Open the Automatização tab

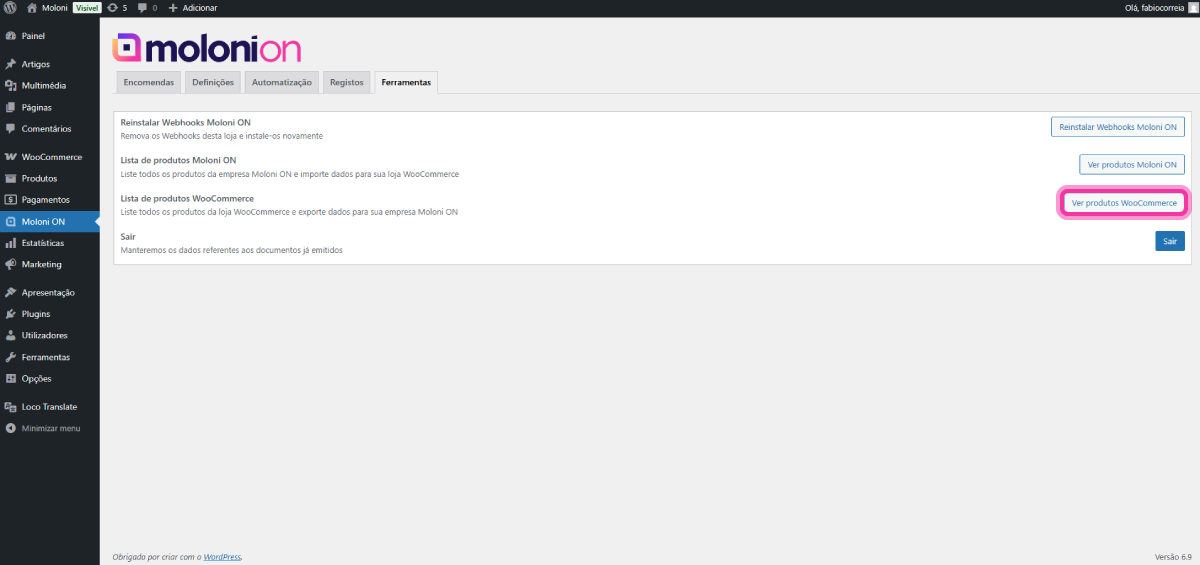point(282,82)
